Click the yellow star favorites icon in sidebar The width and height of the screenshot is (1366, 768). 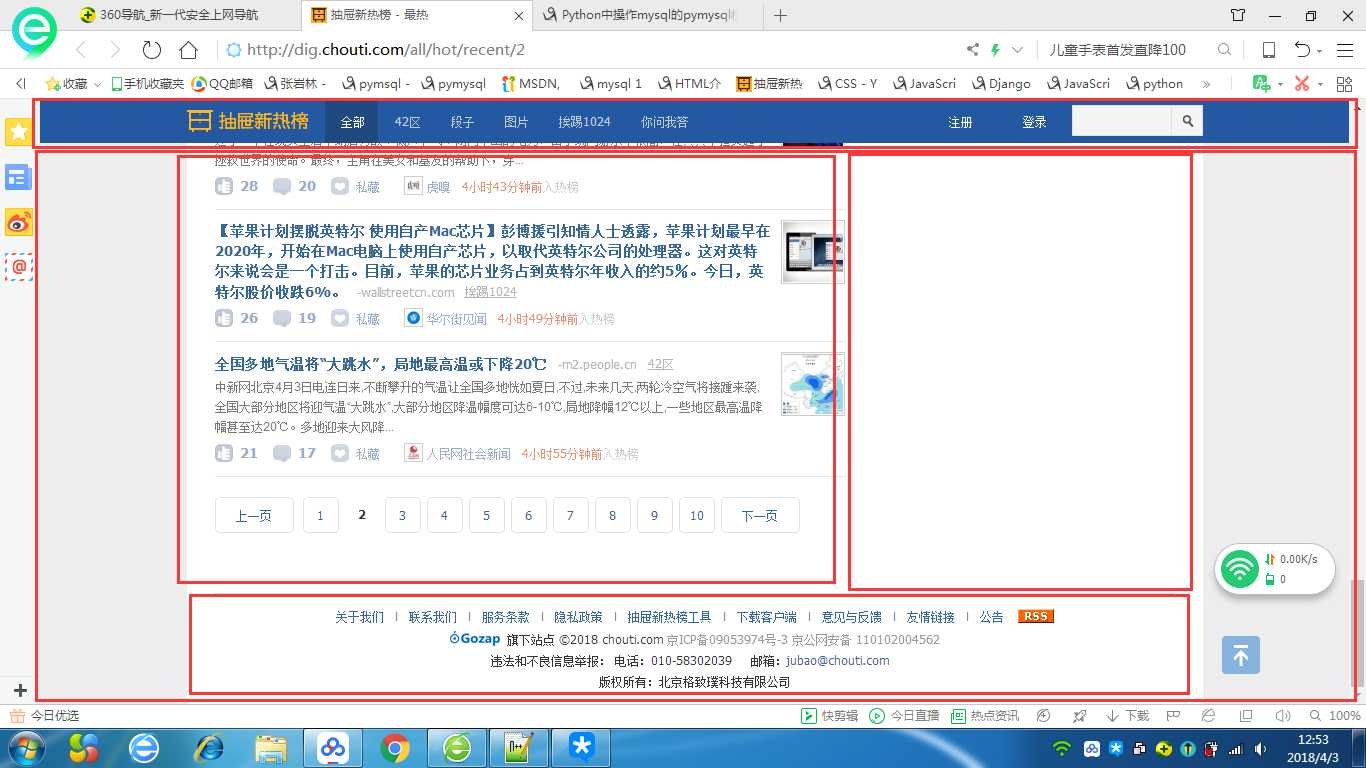coord(17,130)
